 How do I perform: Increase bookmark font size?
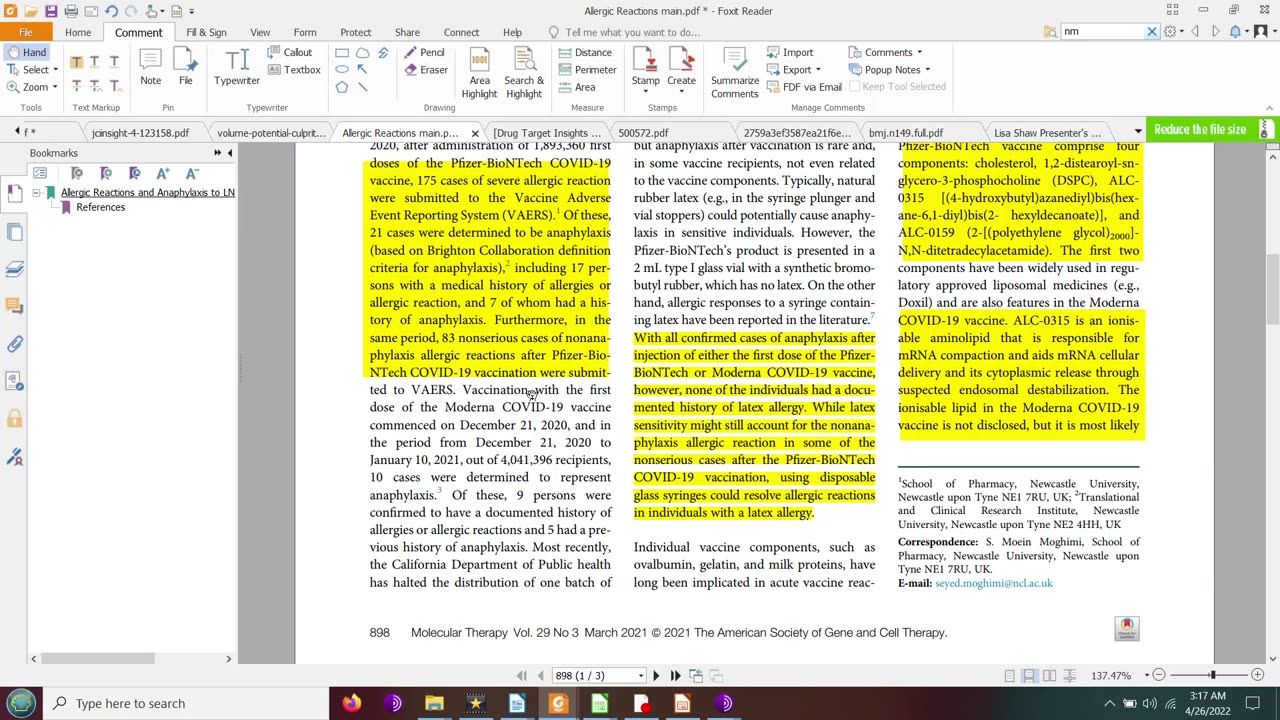coord(163,173)
